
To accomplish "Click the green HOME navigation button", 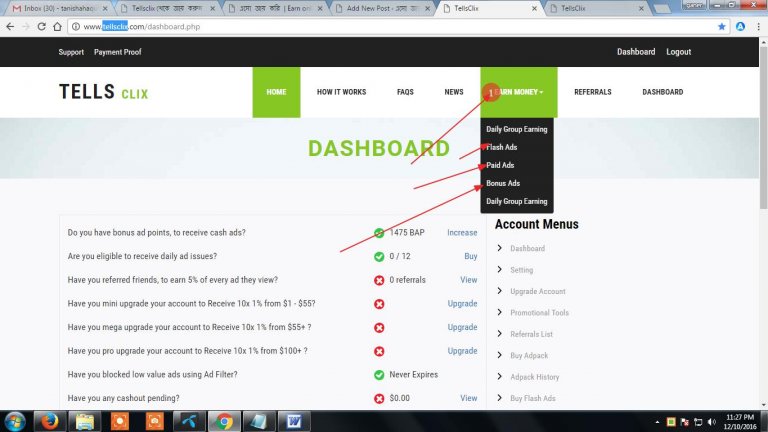I will tap(276, 92).
